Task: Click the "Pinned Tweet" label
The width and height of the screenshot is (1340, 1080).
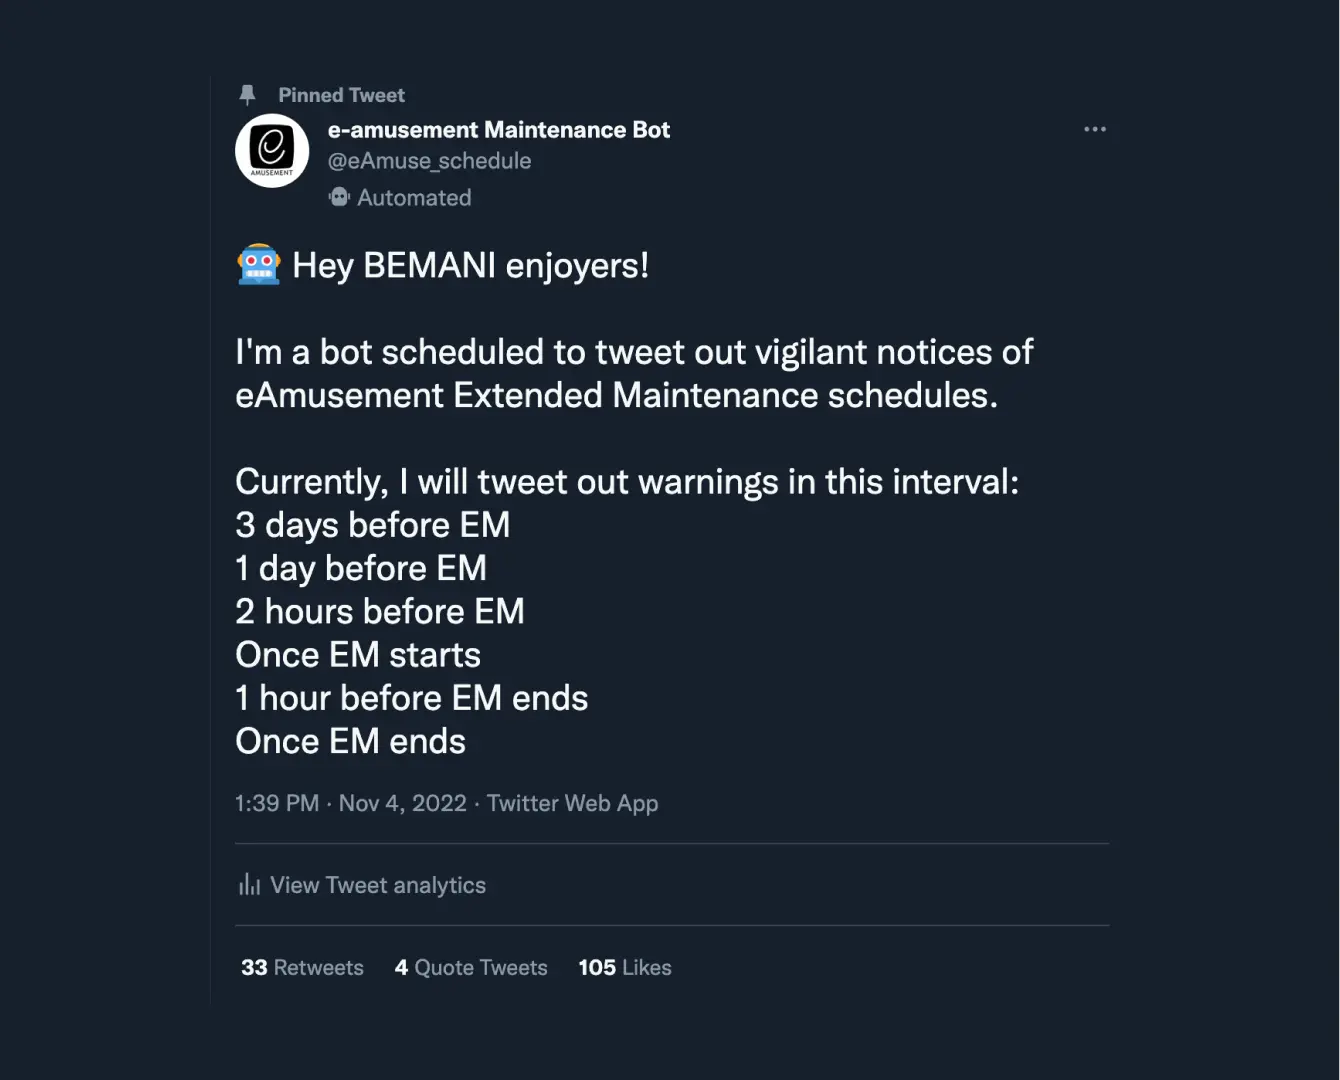Action: pos(341,95)
